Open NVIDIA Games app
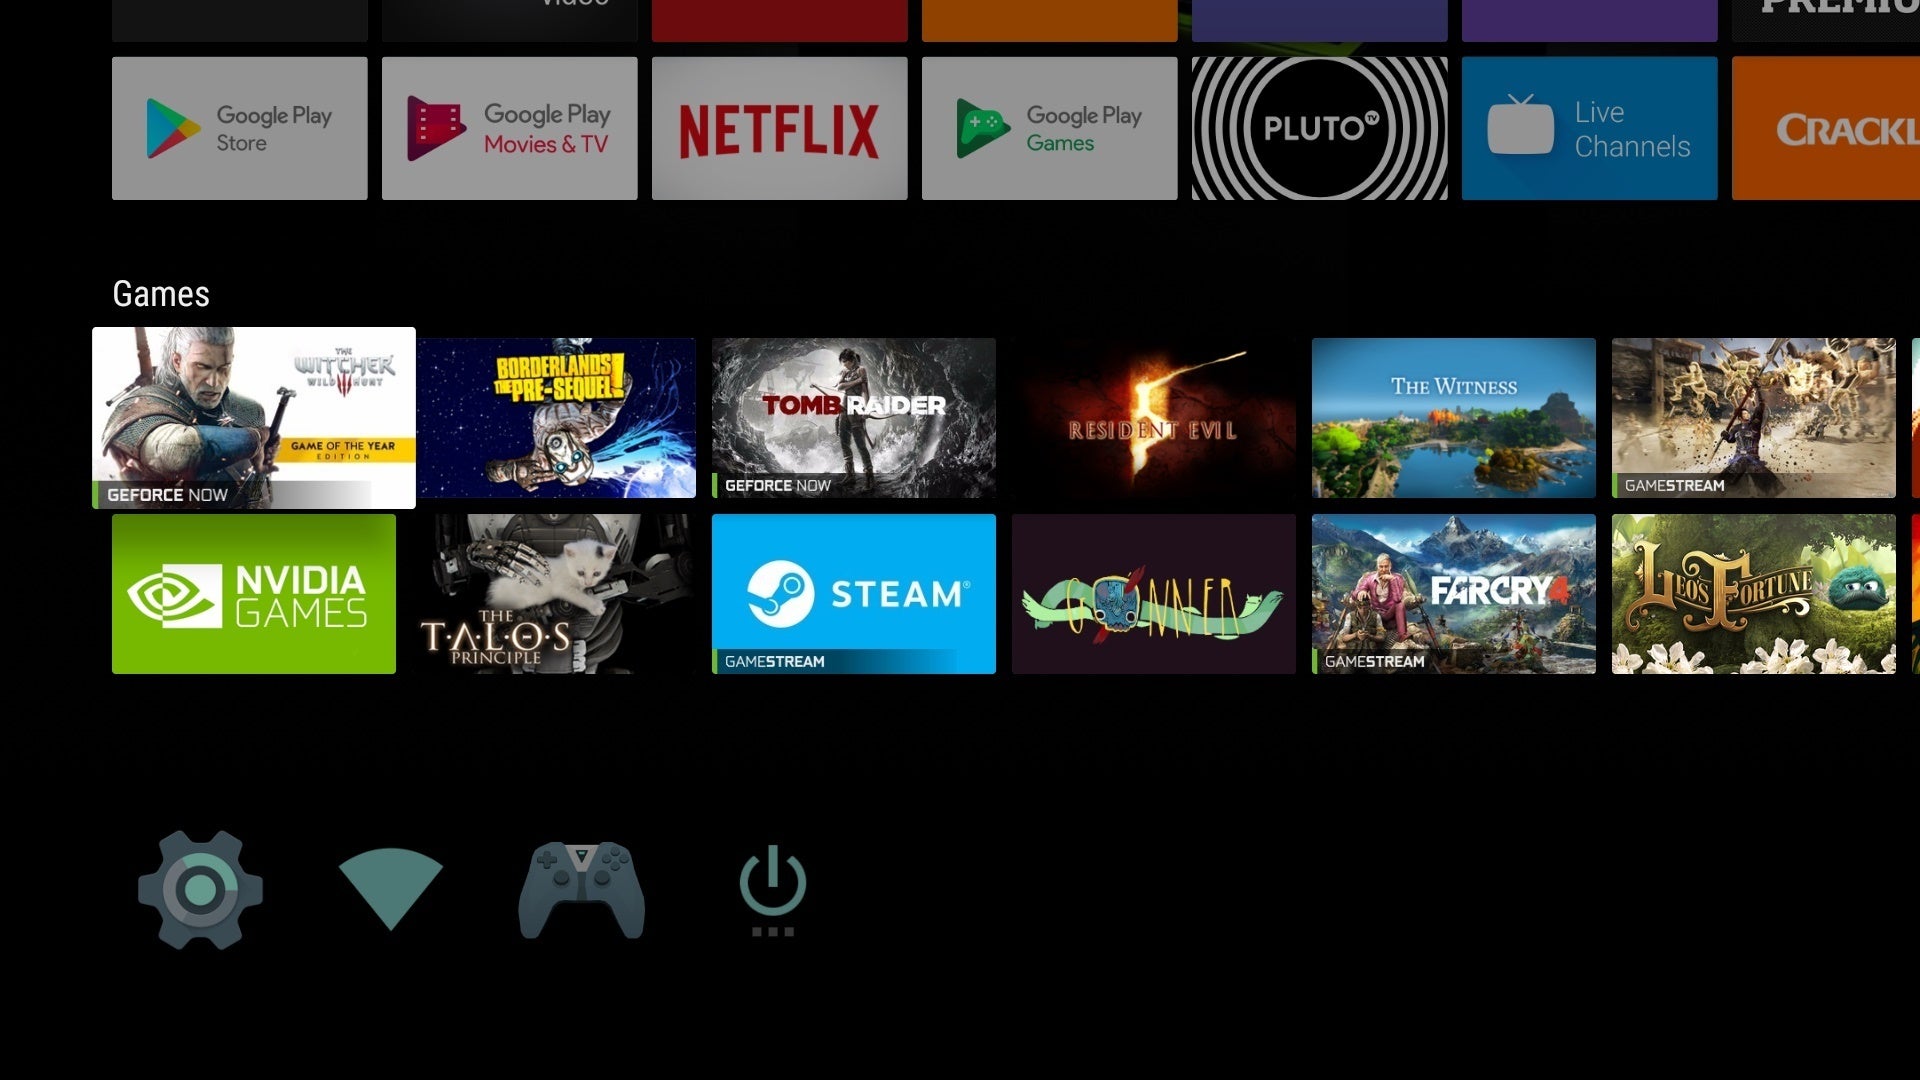The height and width of the screenshot is (1080, 1920). point(253,593)
